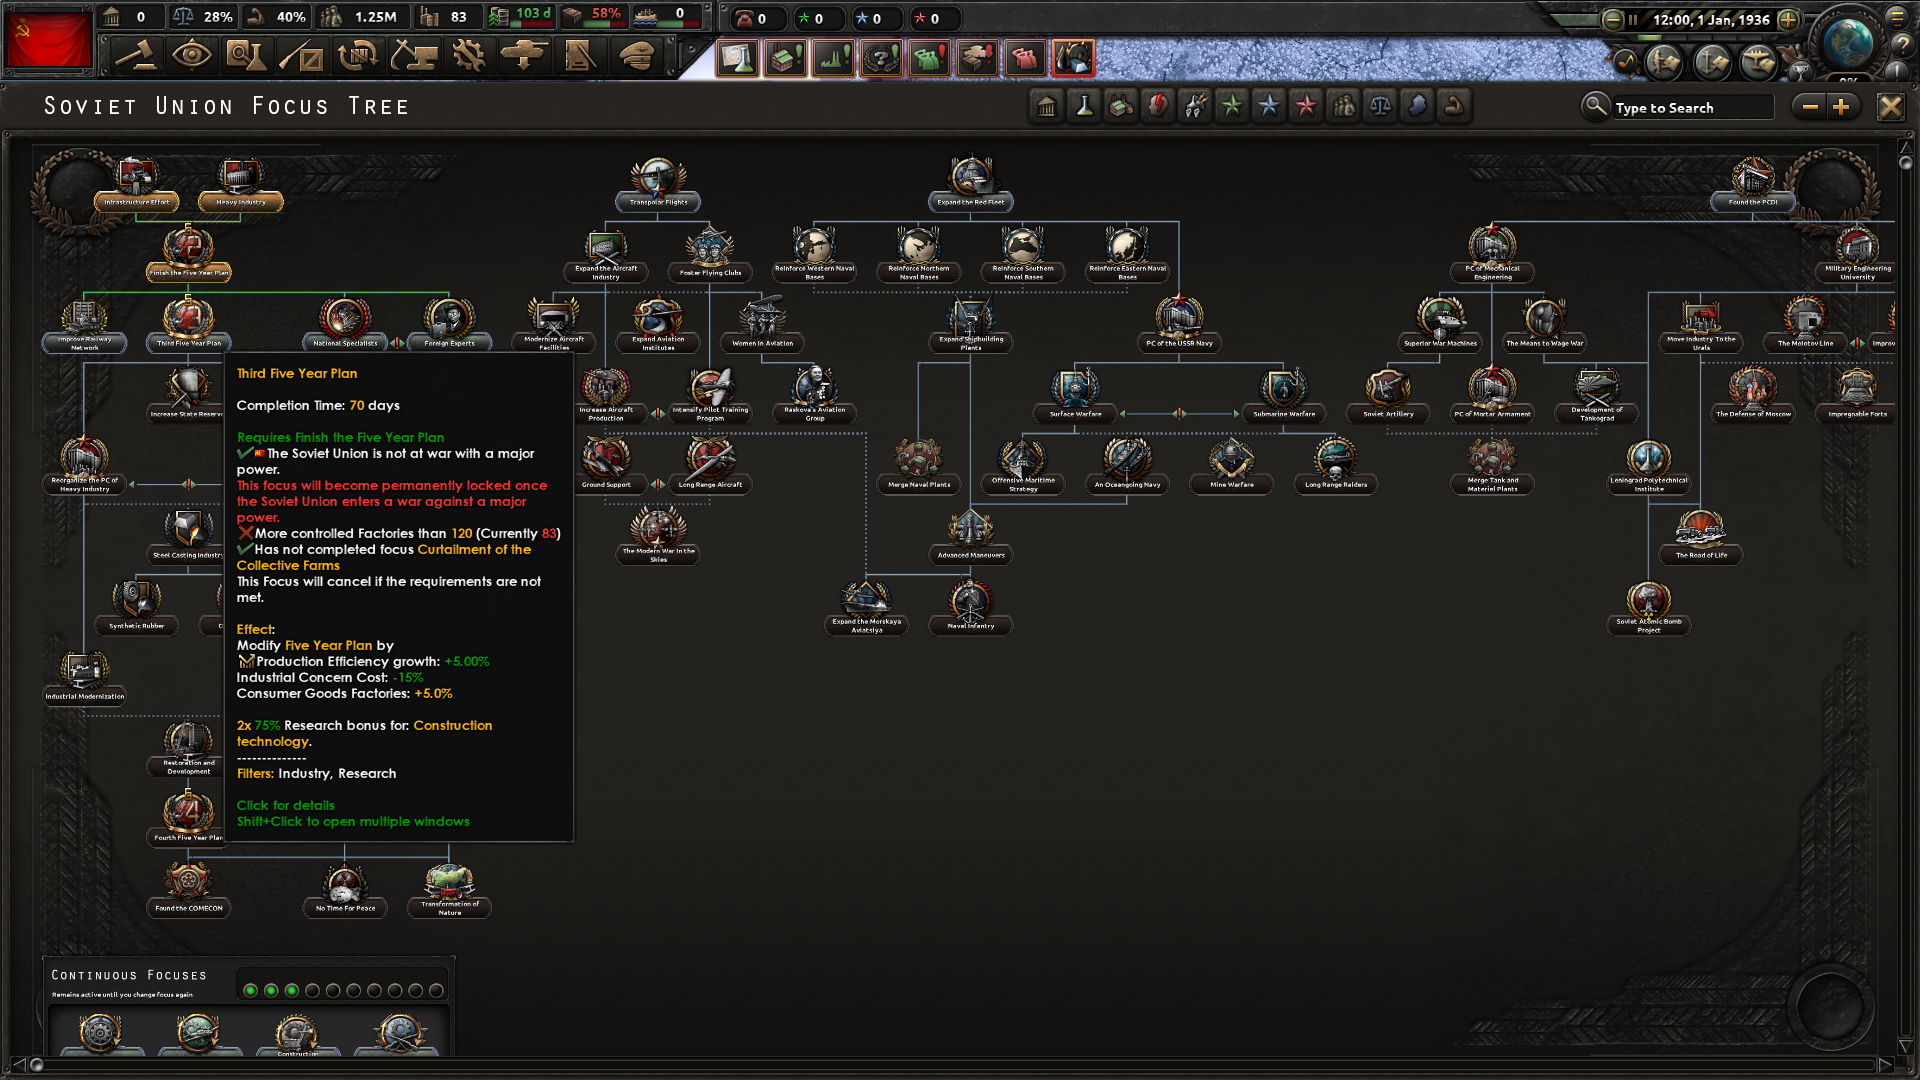Image resolution: width=1920 pixels, height=1080 pixels.
Task: Open the Decisions gavel menu
Action: pyautogui.click(x=135, y=56)
